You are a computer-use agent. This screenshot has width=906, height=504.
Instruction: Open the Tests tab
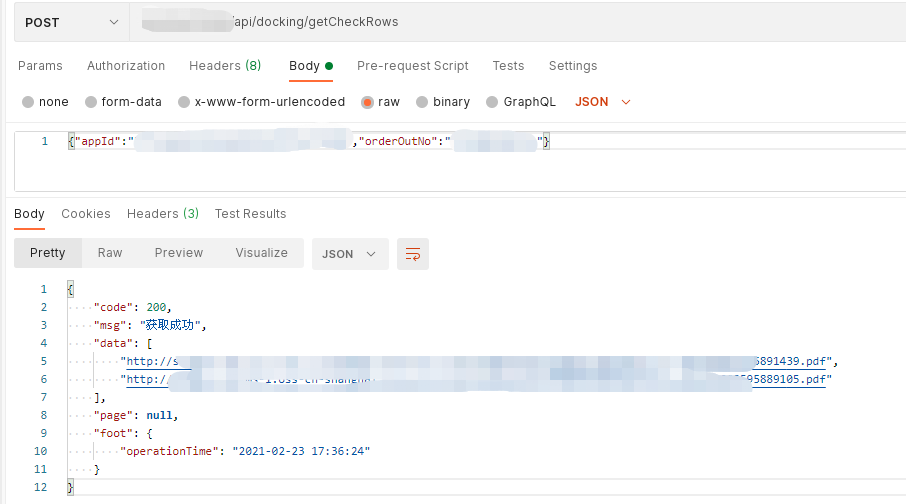(x=508, y=66)
